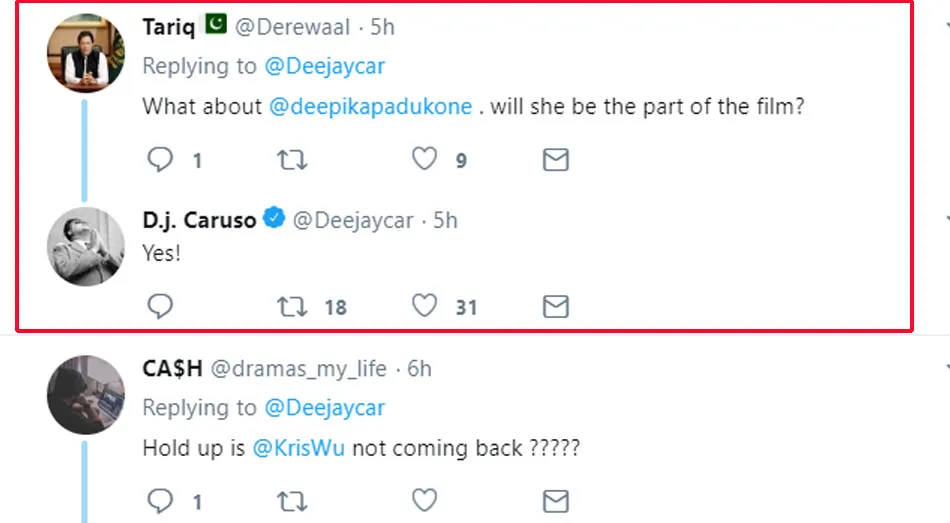Toggle the heart on CA$H's tweet
The width and height of the screenshot is (950, 523).
pos(425,499)
